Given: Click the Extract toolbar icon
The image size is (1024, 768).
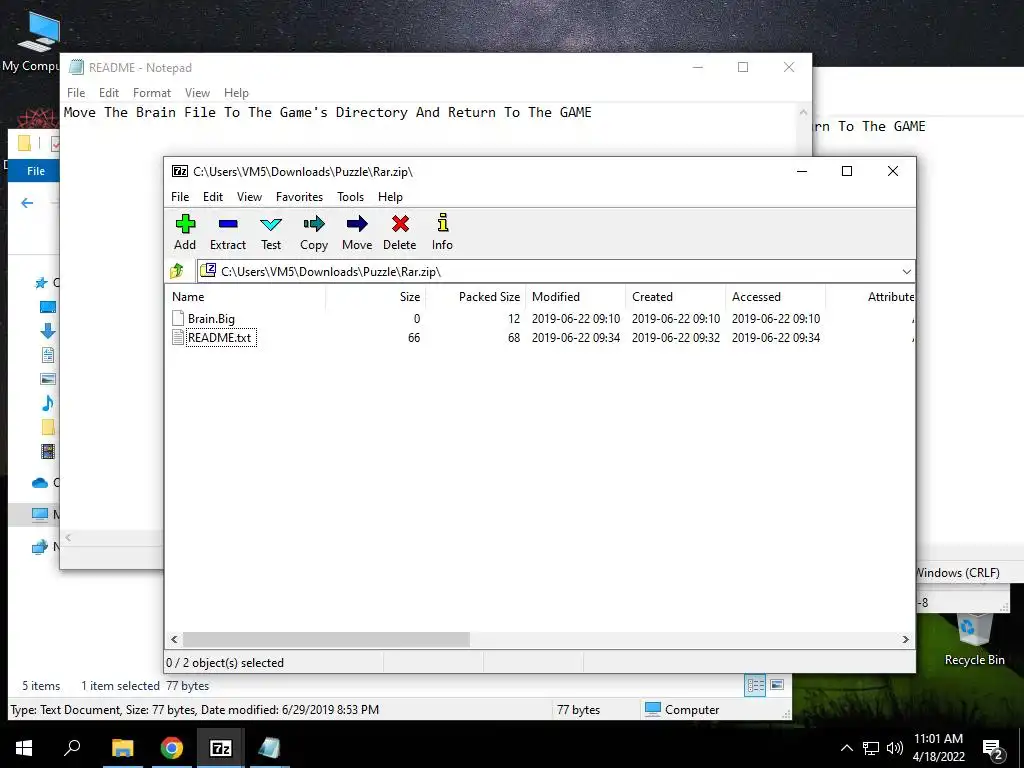Looking at the screenshot, I should 228,224.
